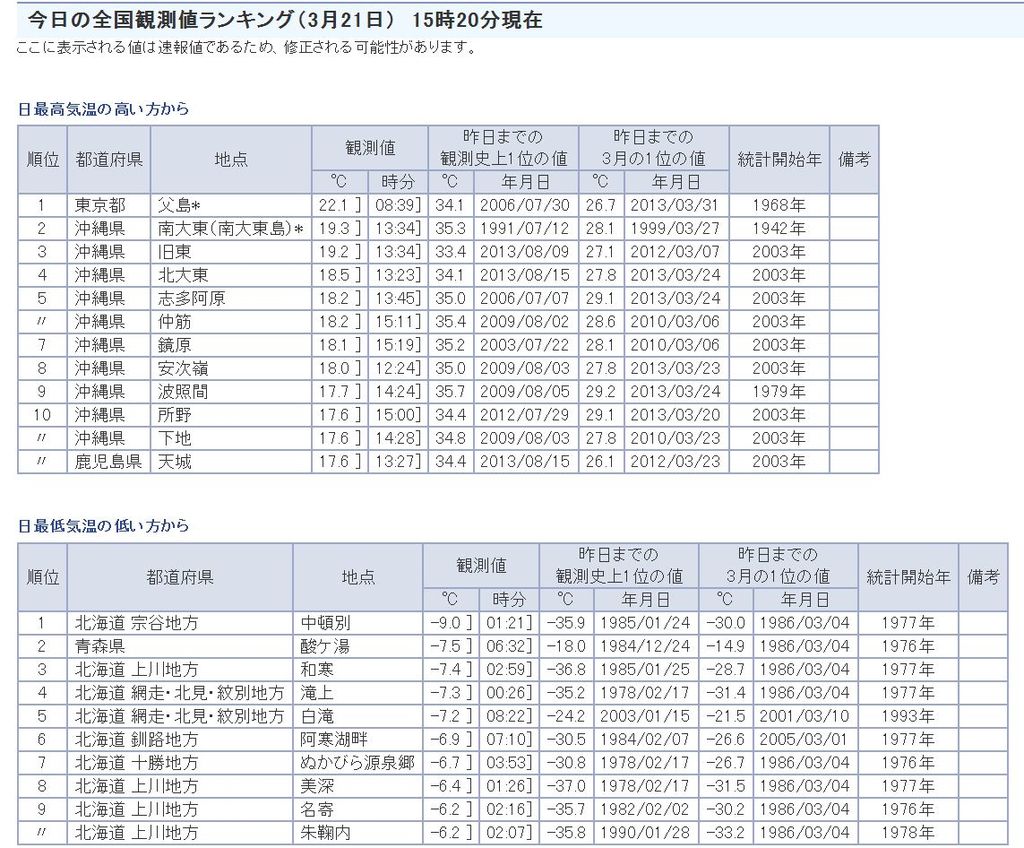Image resolution: width=1024 pixels, height=848 pixels.
Task: Click the 中頓別 station name
Action: tap(325, 623)
